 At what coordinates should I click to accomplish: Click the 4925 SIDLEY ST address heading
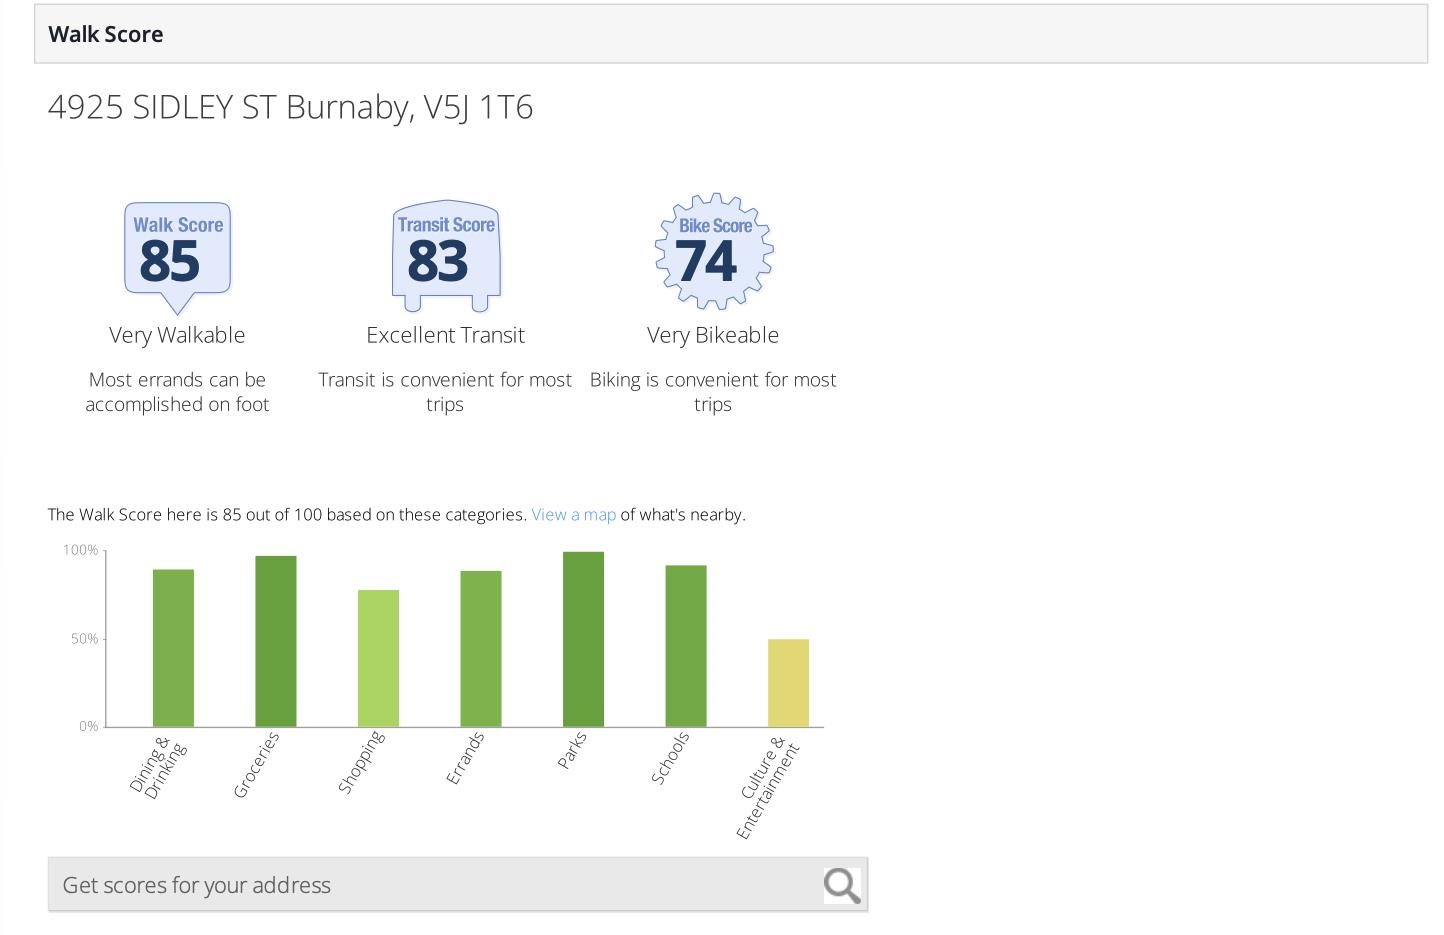(290, 107)
